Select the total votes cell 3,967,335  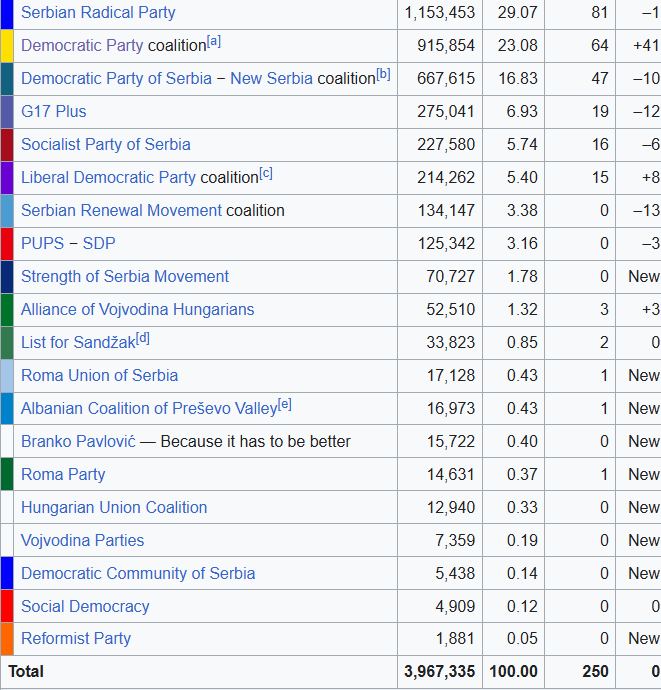click(439, 672)
